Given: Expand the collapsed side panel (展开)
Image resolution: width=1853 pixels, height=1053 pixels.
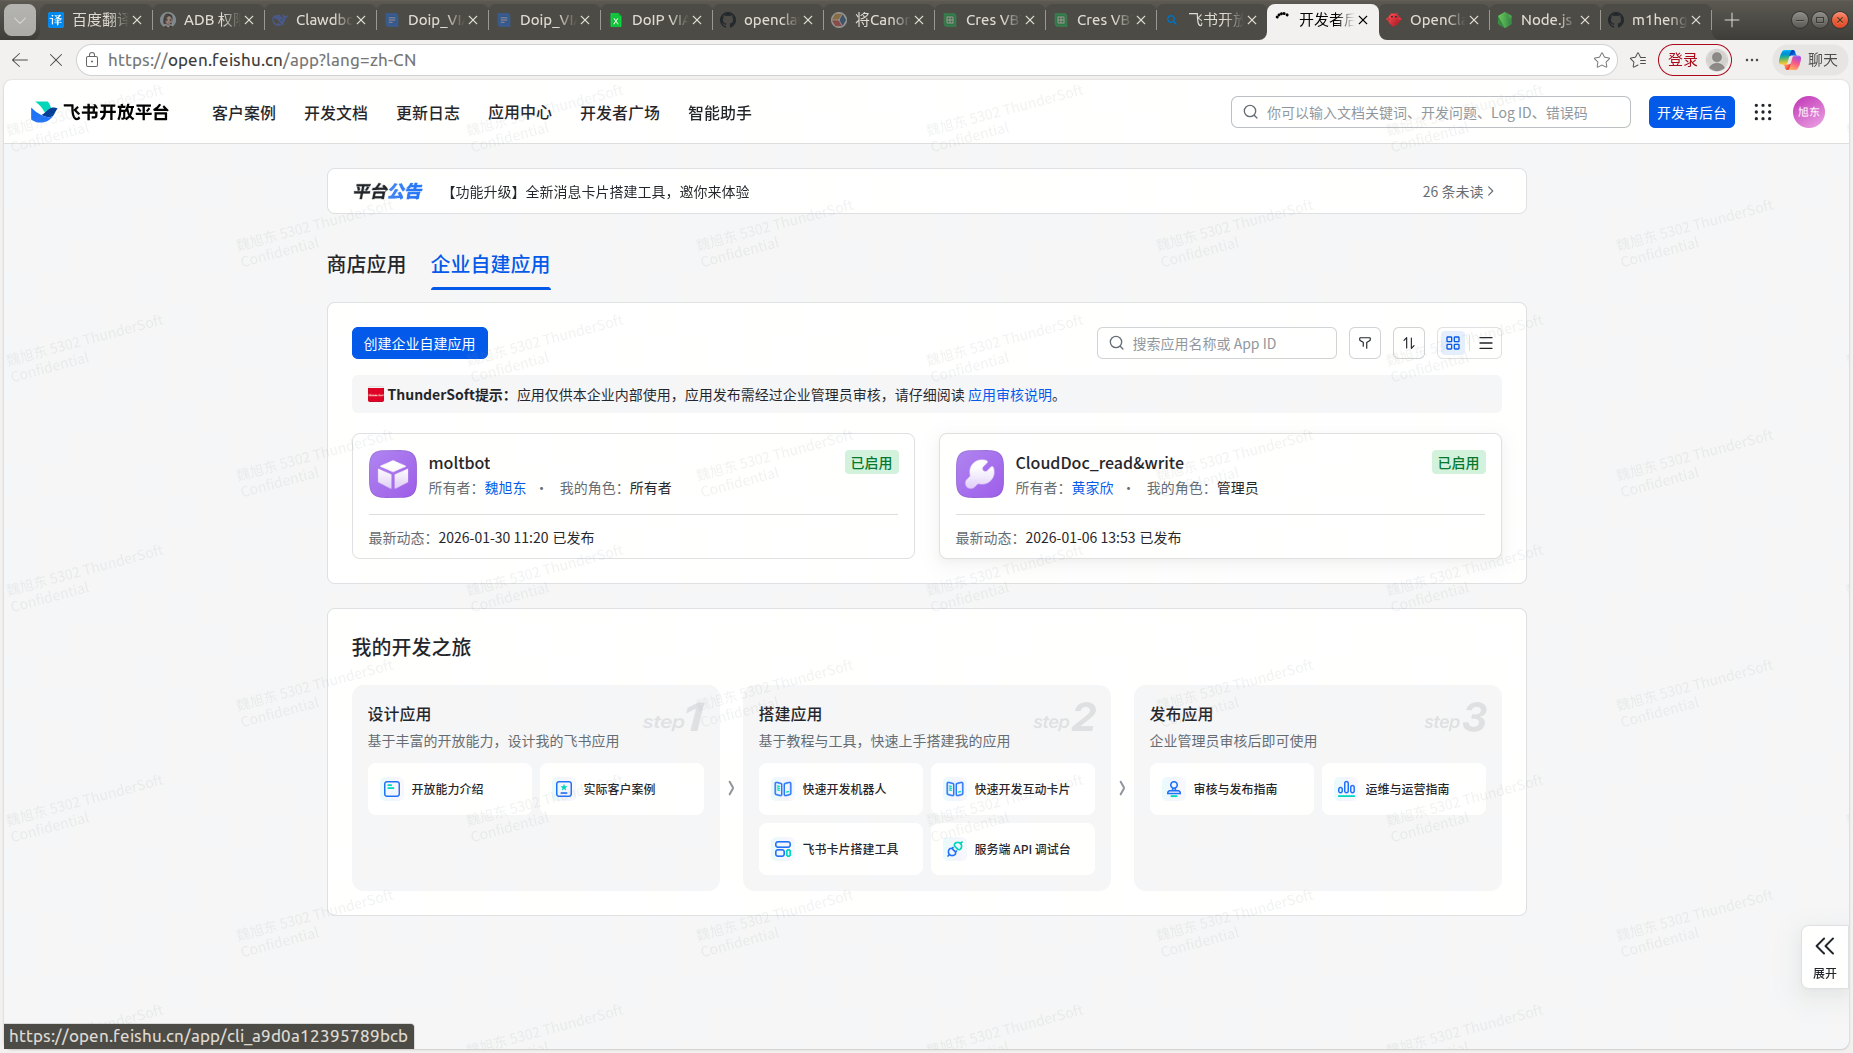Looking at the screenshot, I should pos(1824,956).
